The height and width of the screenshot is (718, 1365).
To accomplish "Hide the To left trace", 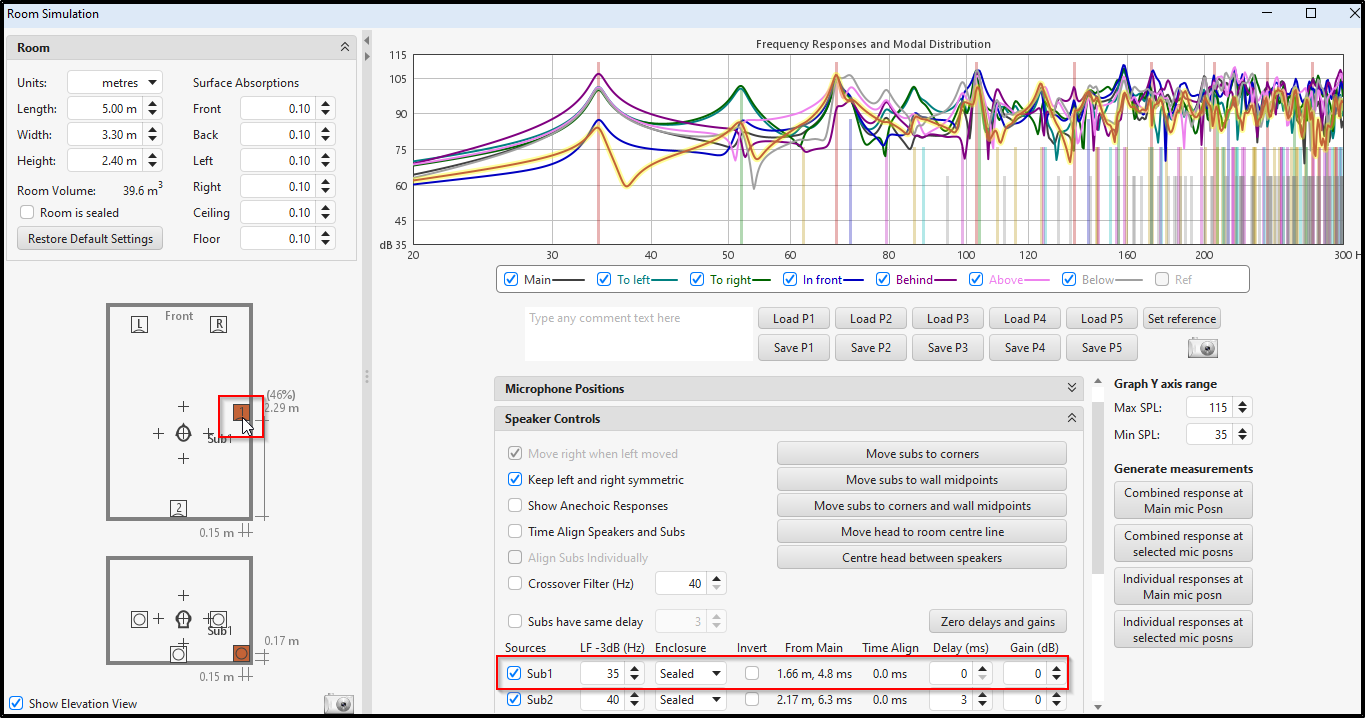I will [x=604, y=279].
